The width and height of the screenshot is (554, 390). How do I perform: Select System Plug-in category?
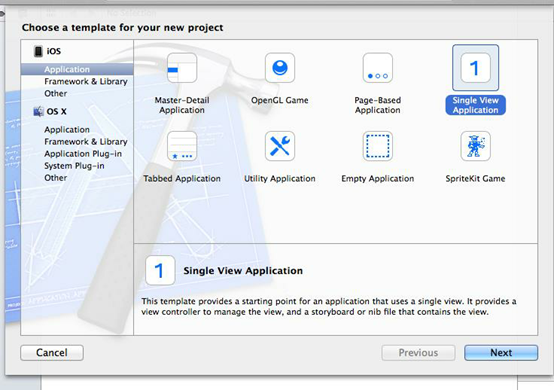(x=74, y=166)
